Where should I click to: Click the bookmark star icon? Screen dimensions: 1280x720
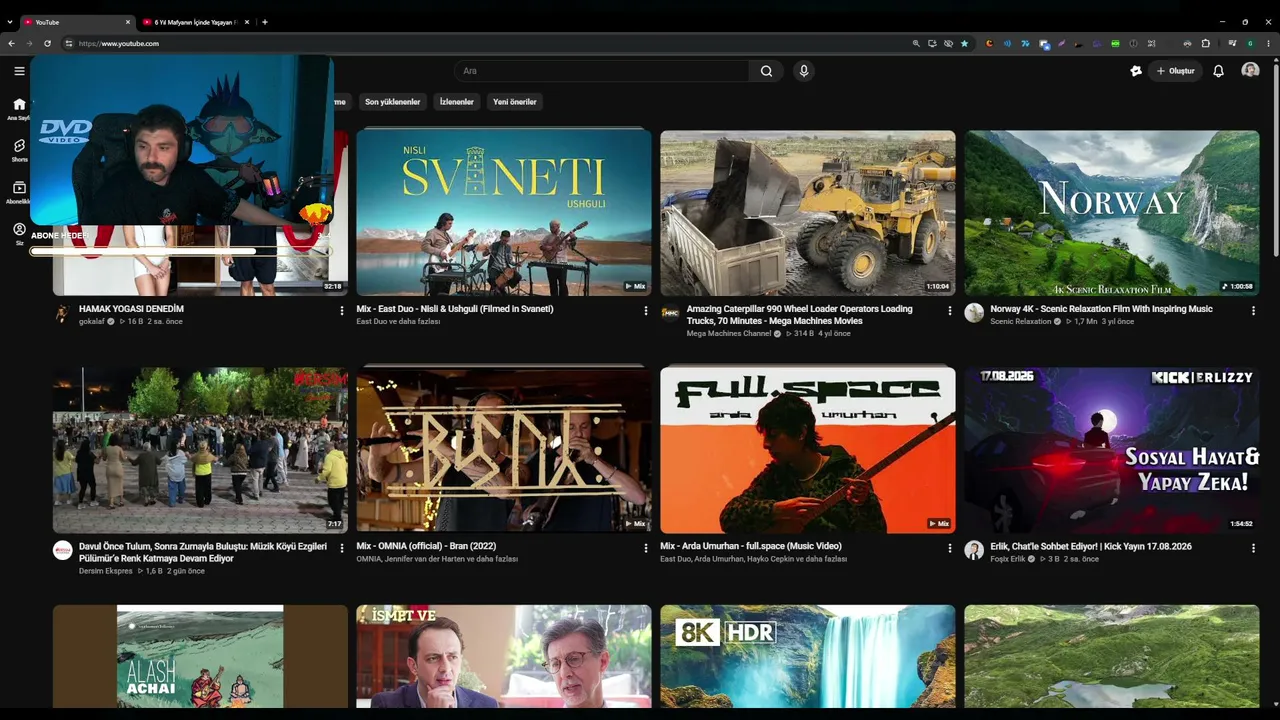pyautogui.click(x=964, y=43)
